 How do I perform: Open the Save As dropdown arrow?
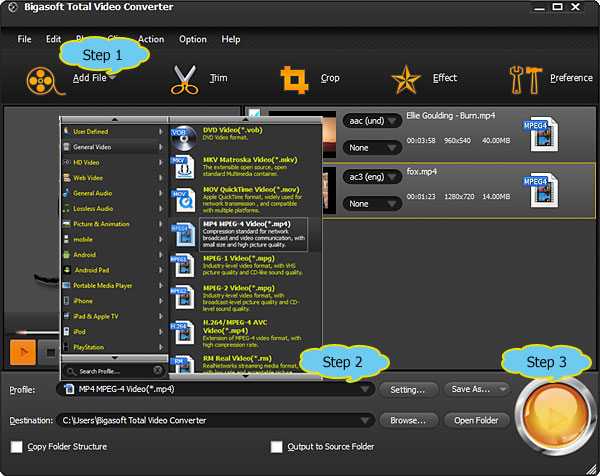pos(503,390)
